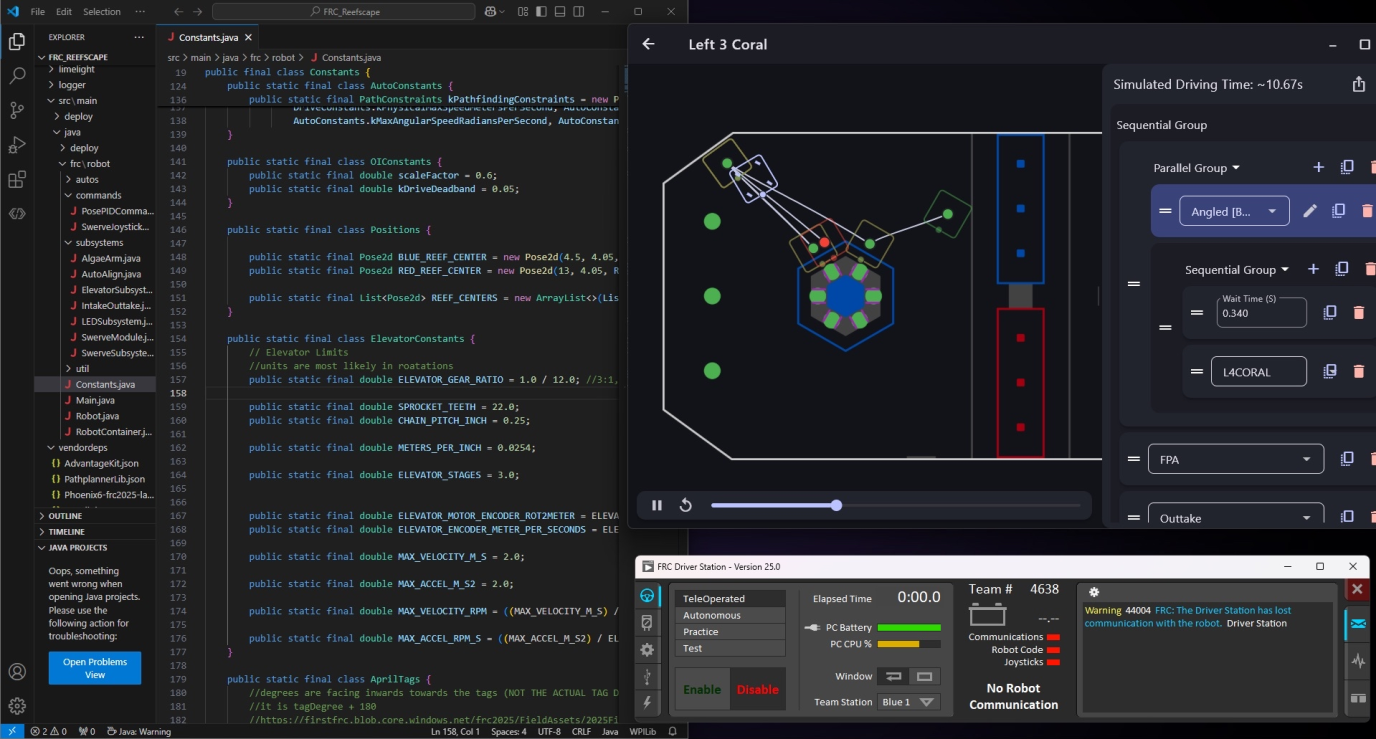Click the export icon beside Simulated Driving Time
The height and width of the screenshot is (739, 1376).
pyautogui.click(x=1358, y=85)
